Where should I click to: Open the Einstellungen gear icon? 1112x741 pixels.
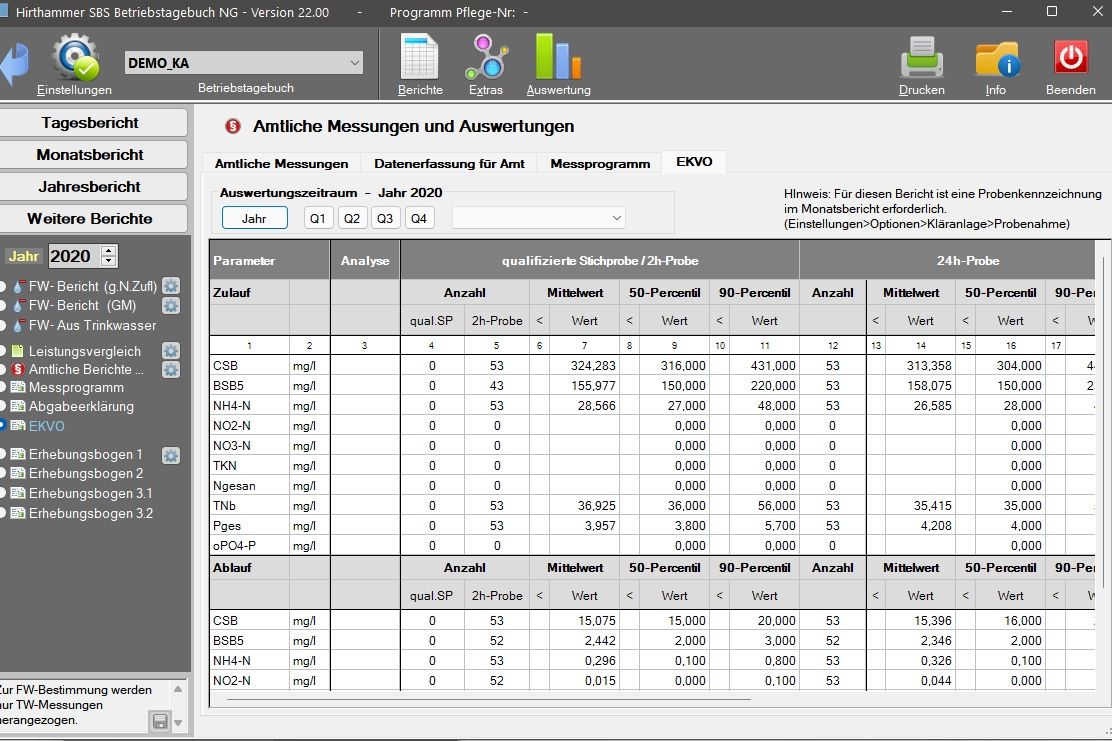pos(75,57)
